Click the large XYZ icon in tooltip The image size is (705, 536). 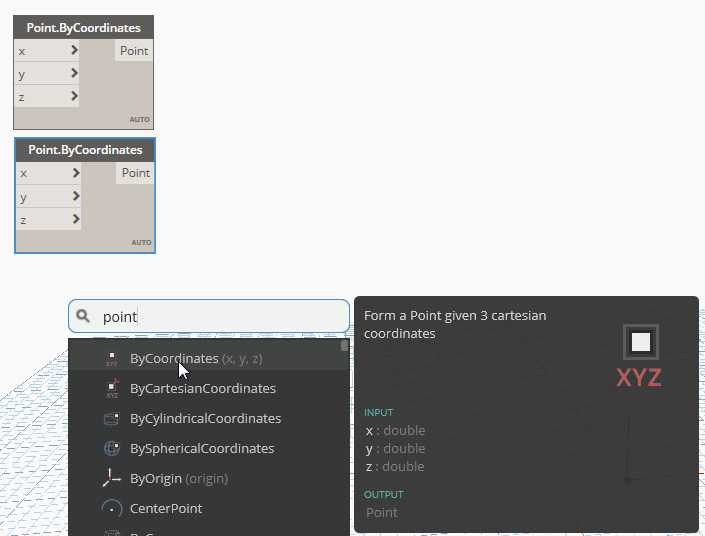[640, 356]
